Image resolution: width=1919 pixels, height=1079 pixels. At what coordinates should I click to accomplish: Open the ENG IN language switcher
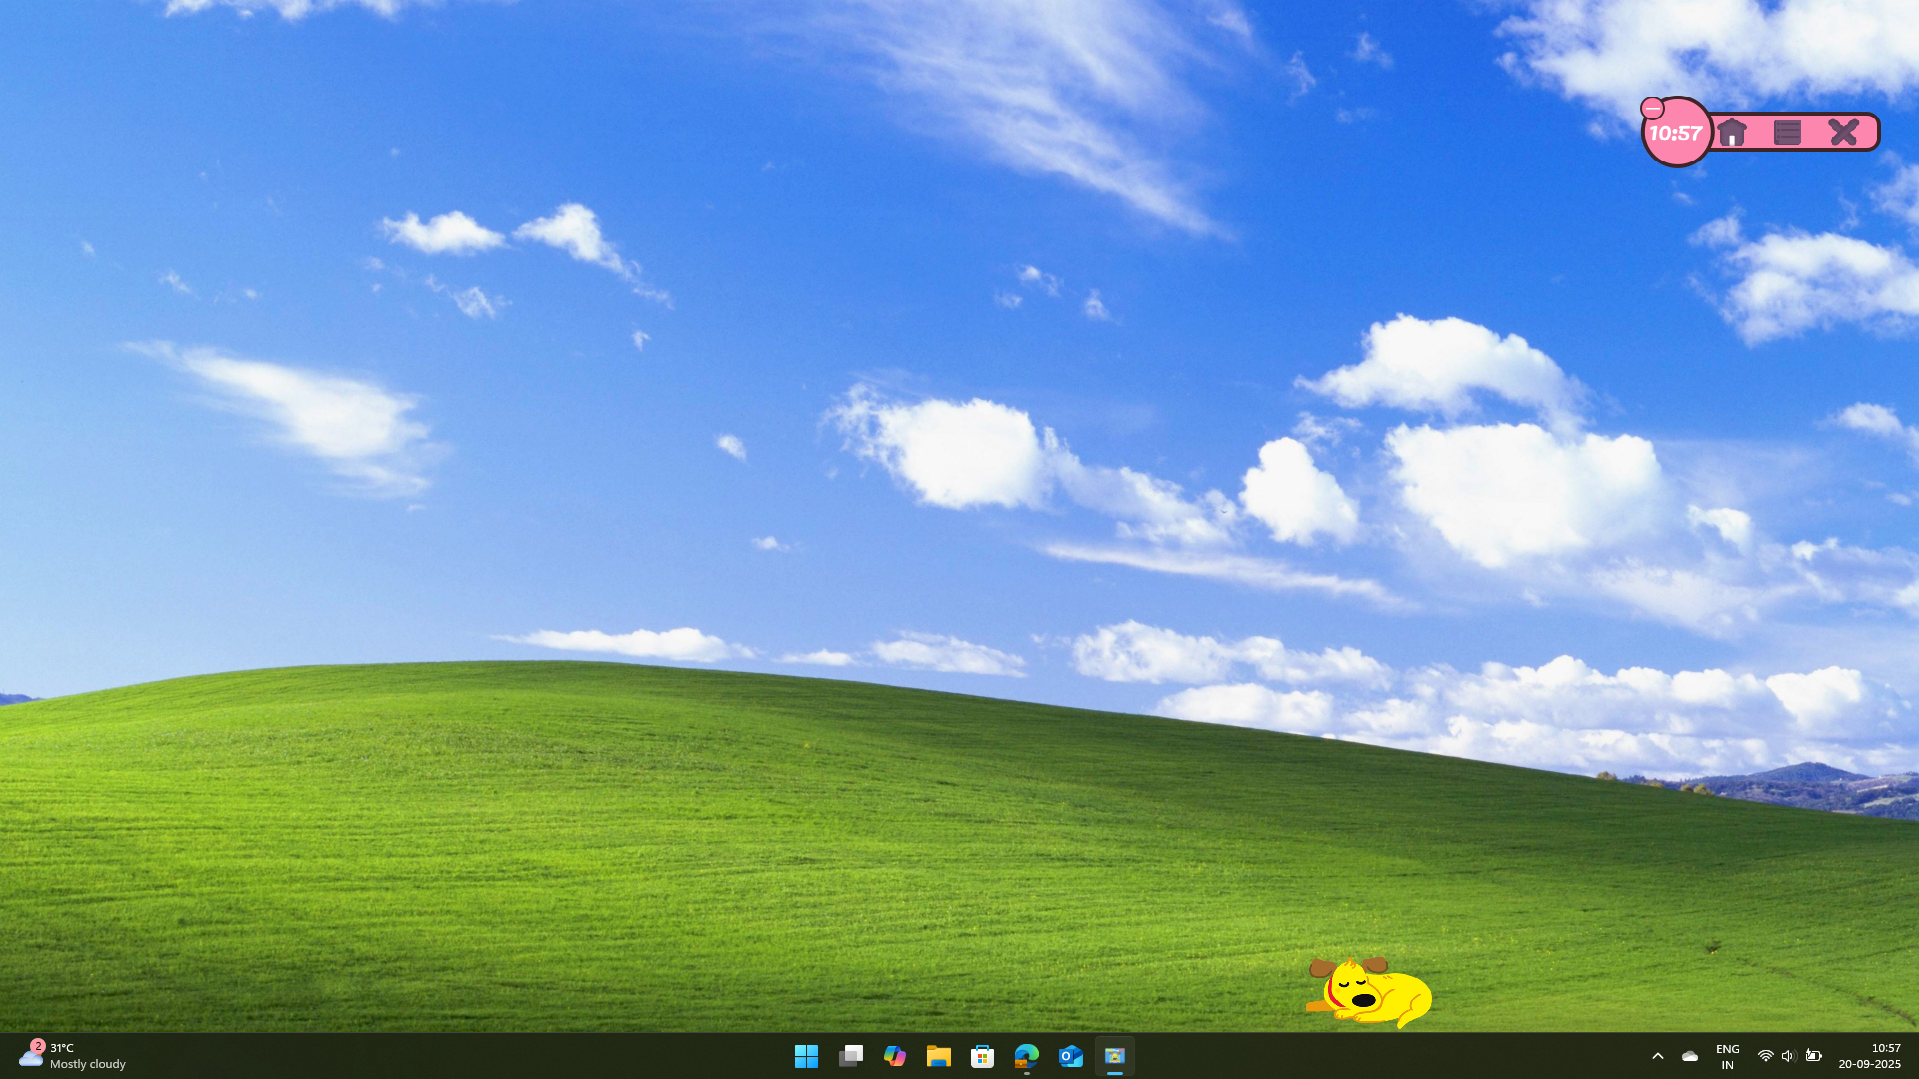click(x=1728, y=1056)
